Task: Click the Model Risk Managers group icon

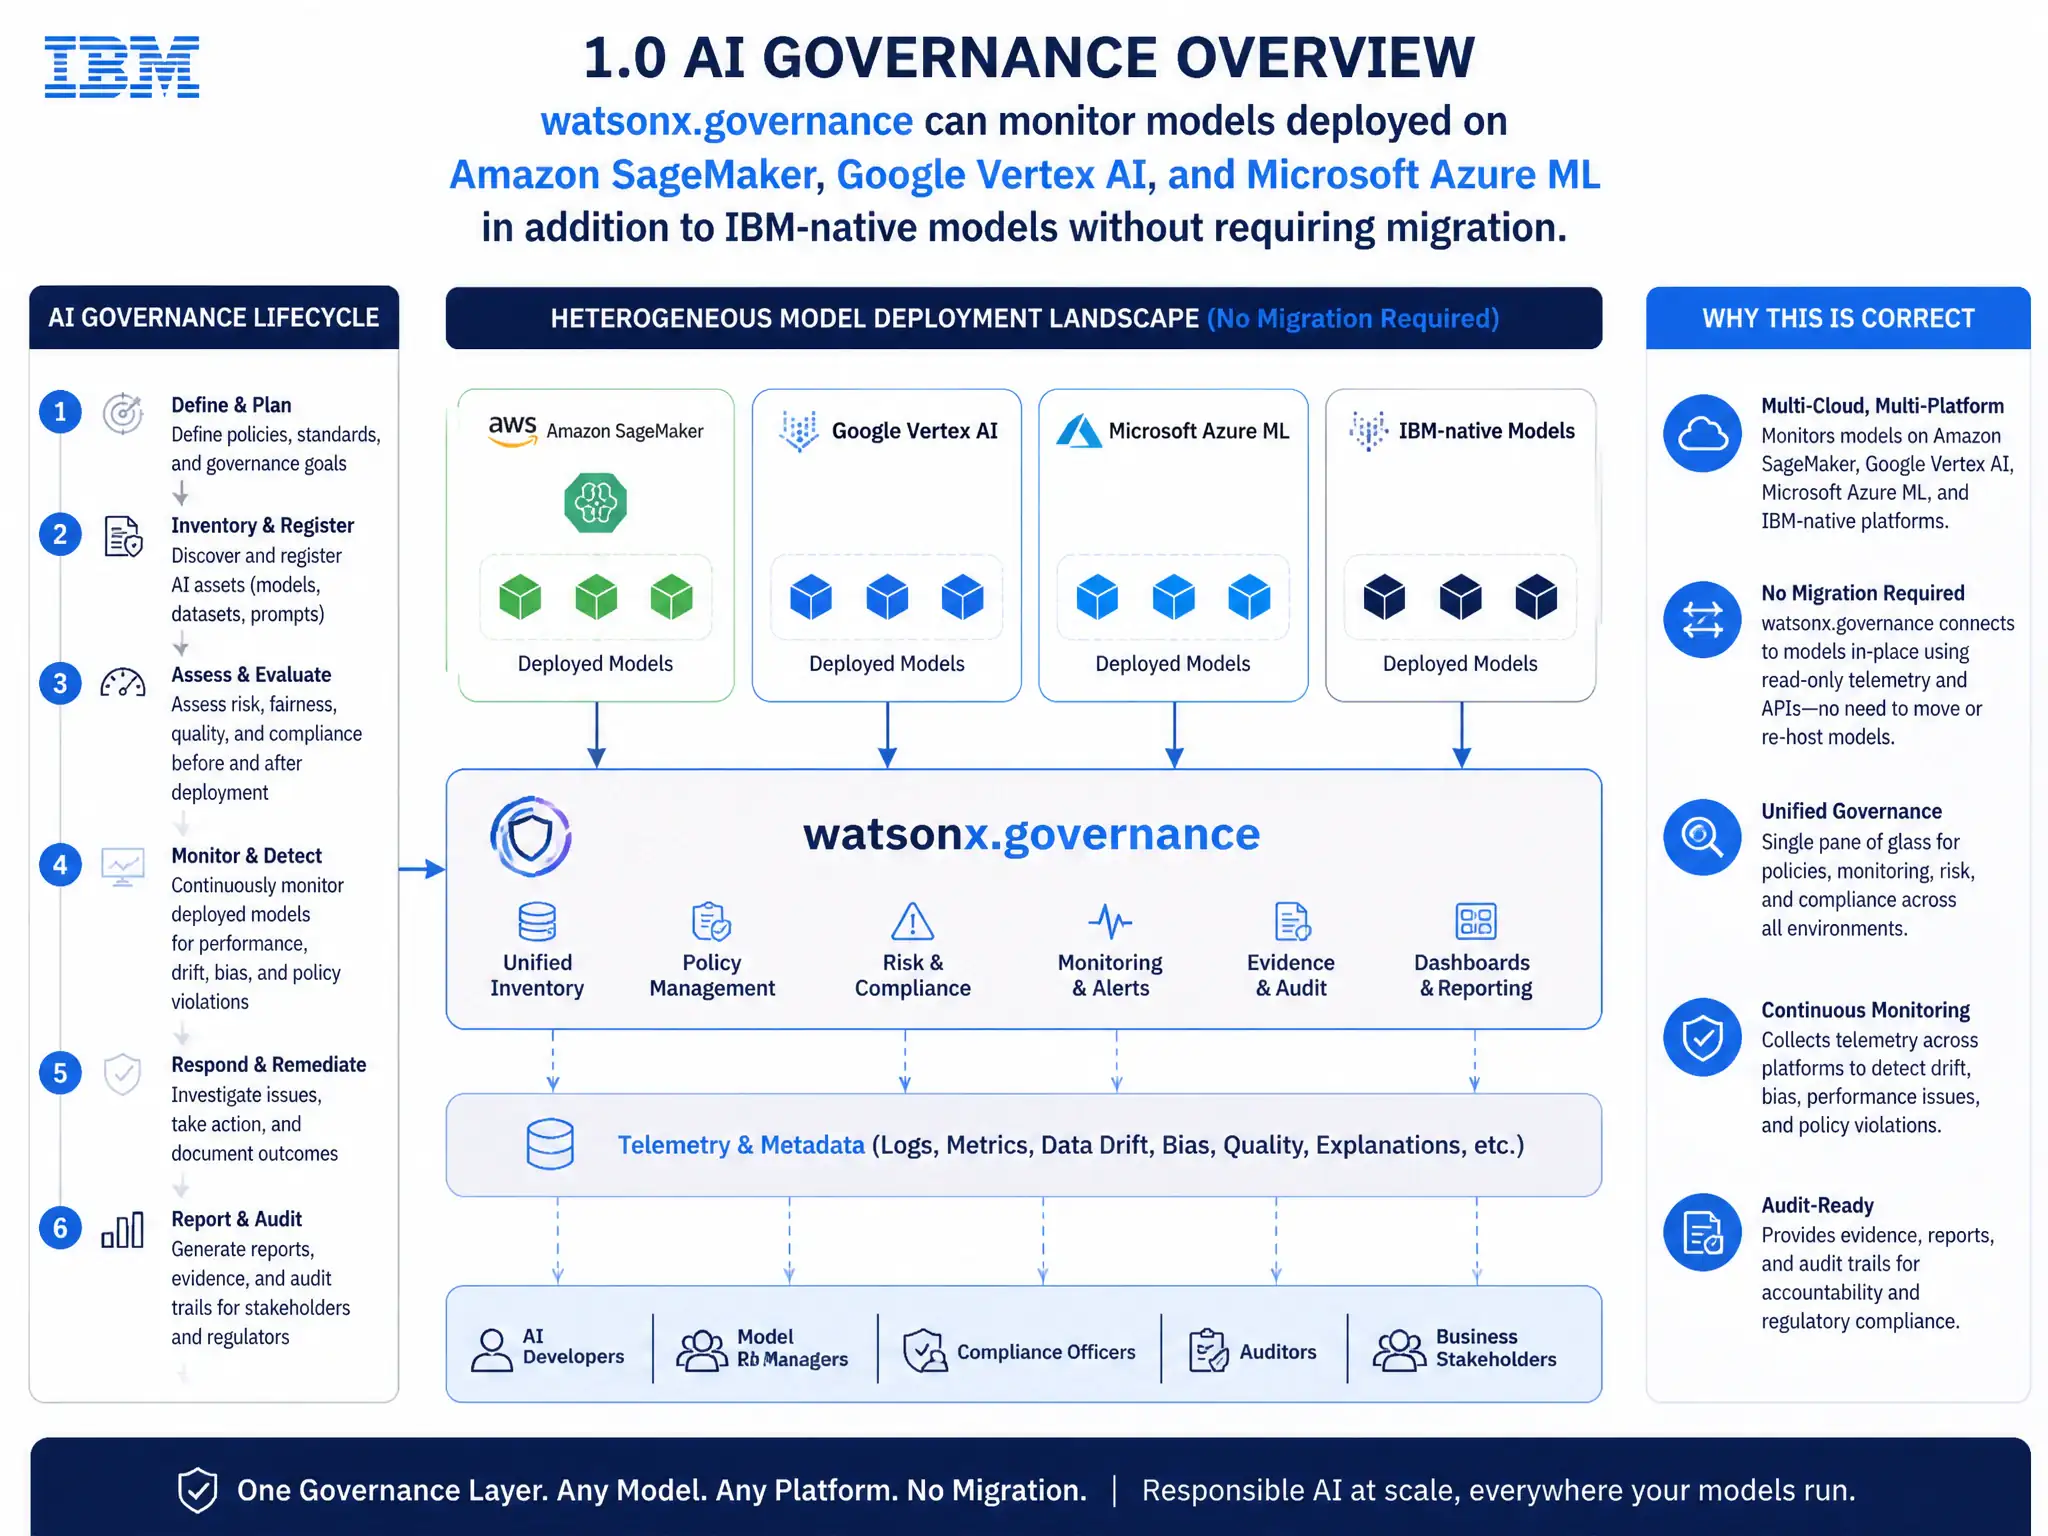Action: (x=702, y=1351)
